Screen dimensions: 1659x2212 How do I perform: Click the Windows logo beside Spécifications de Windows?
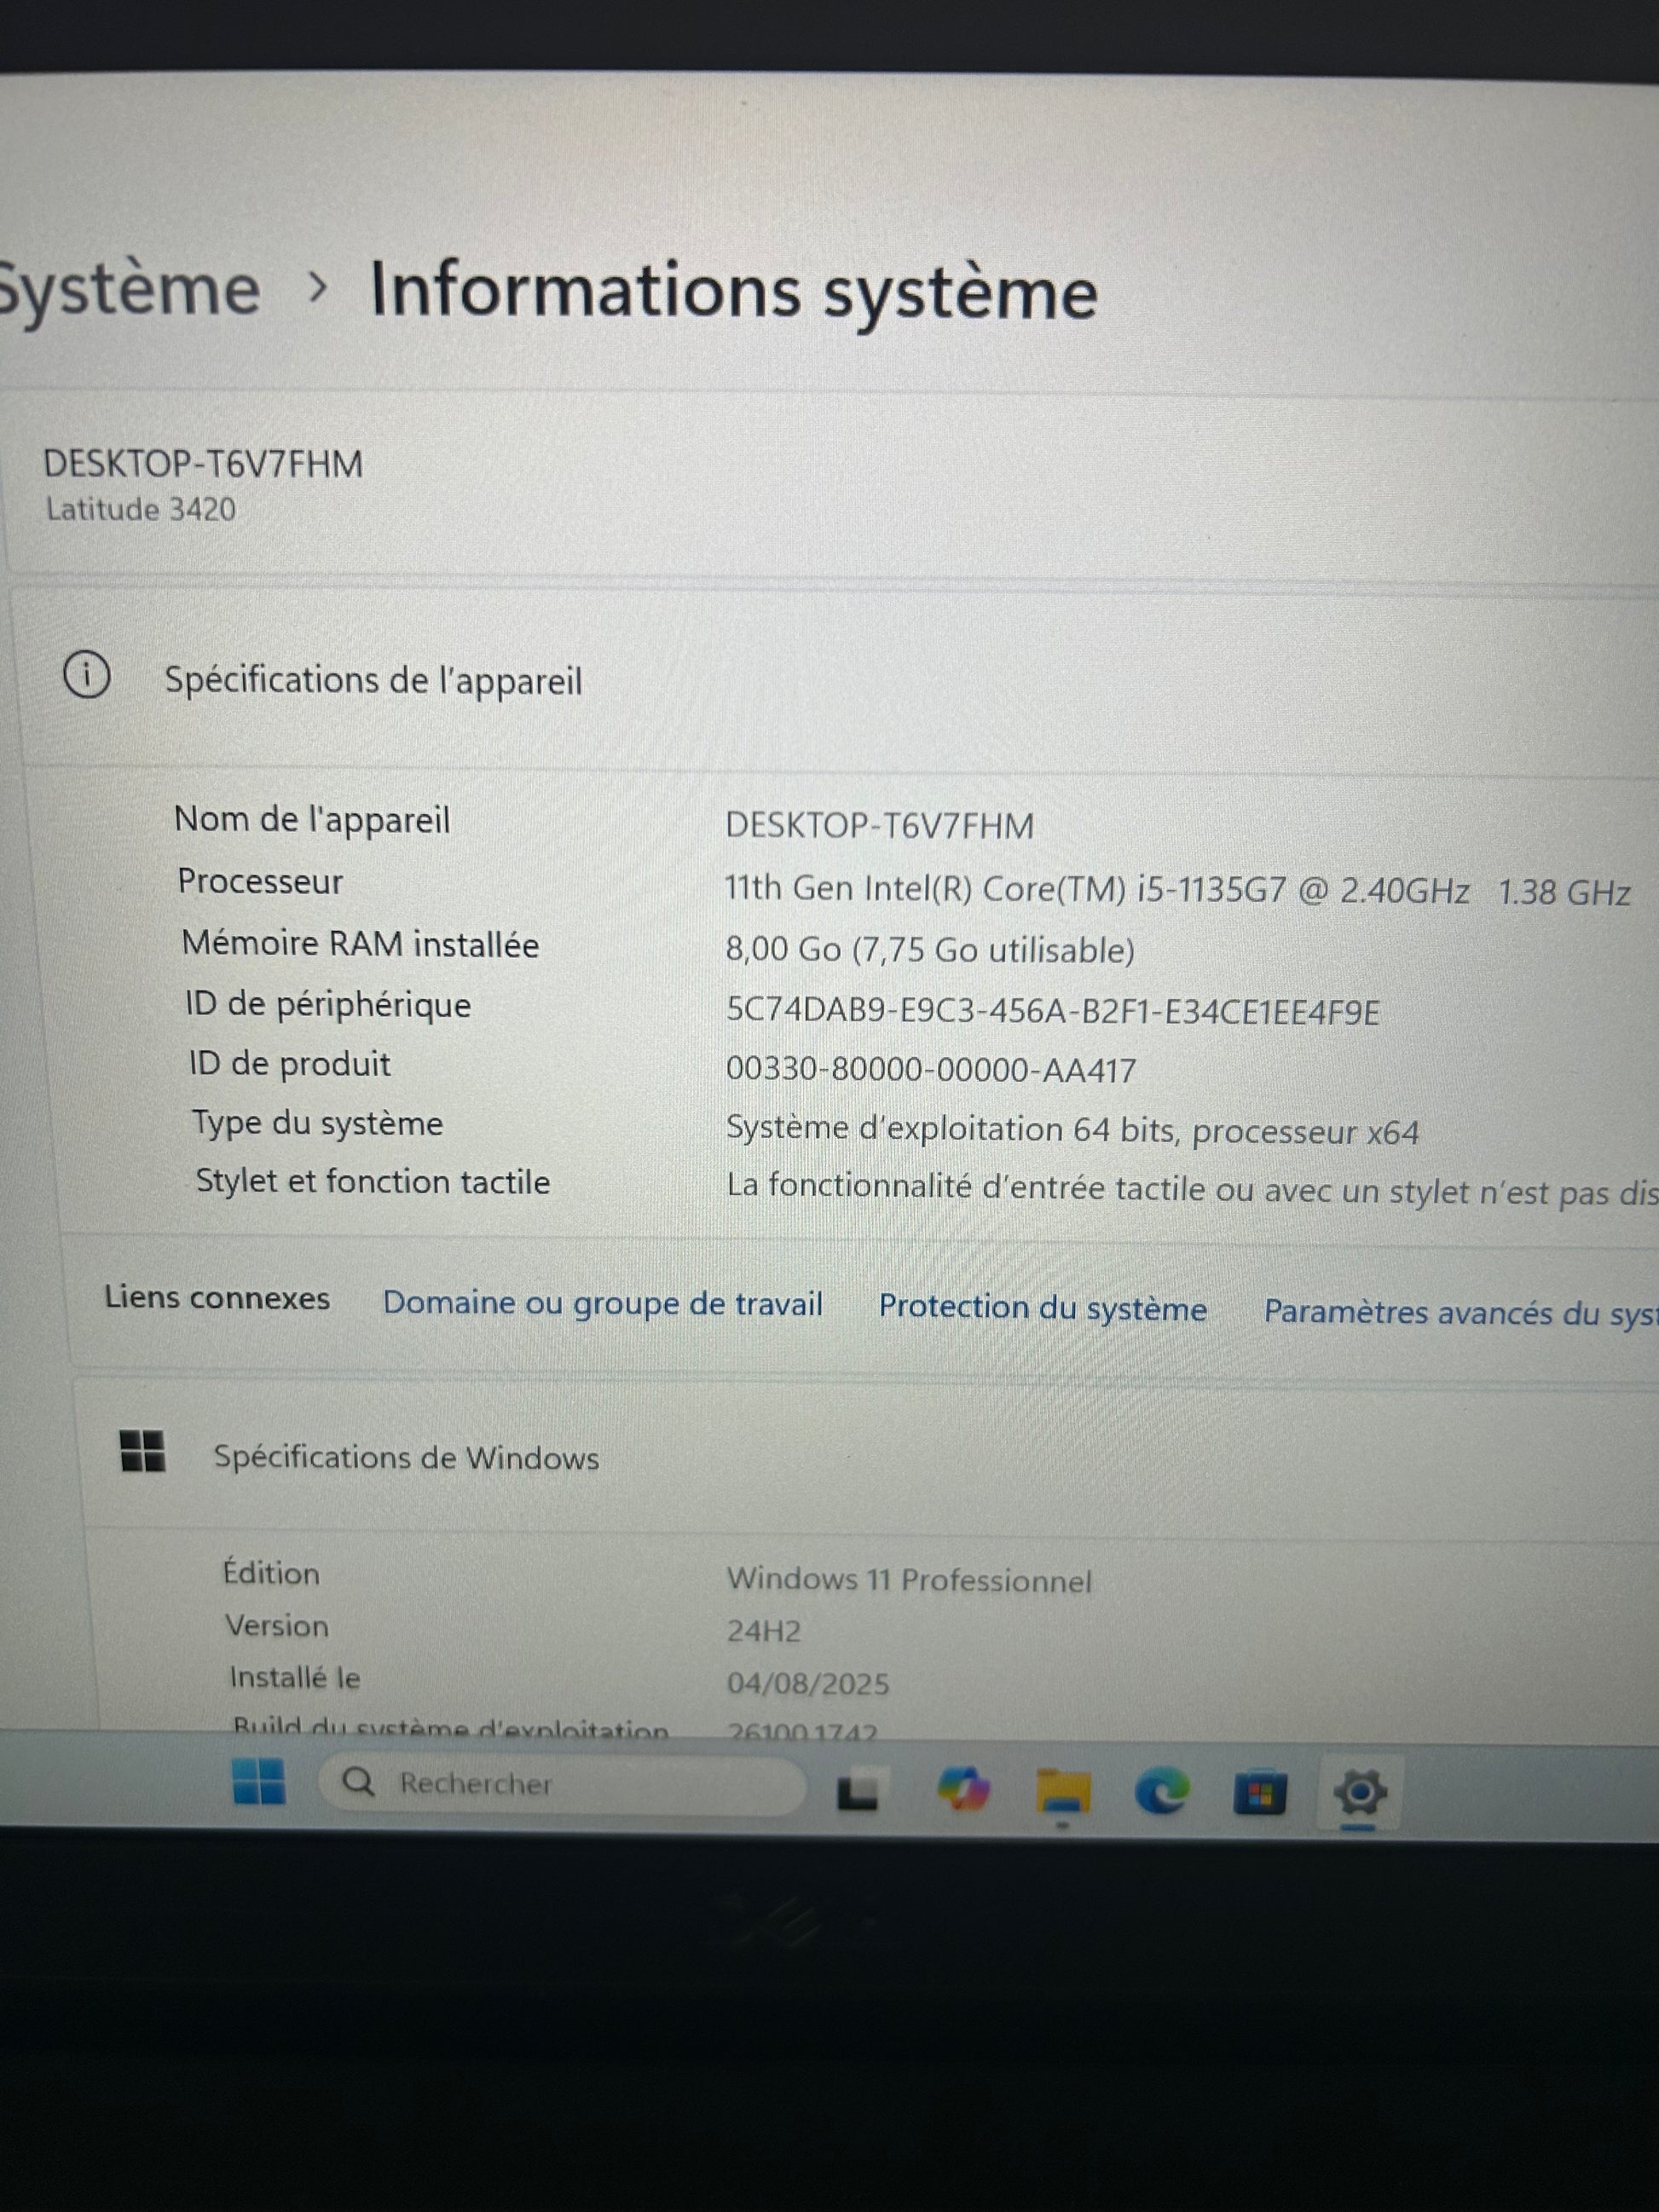pyautogui.click(x=142, y=1451)
